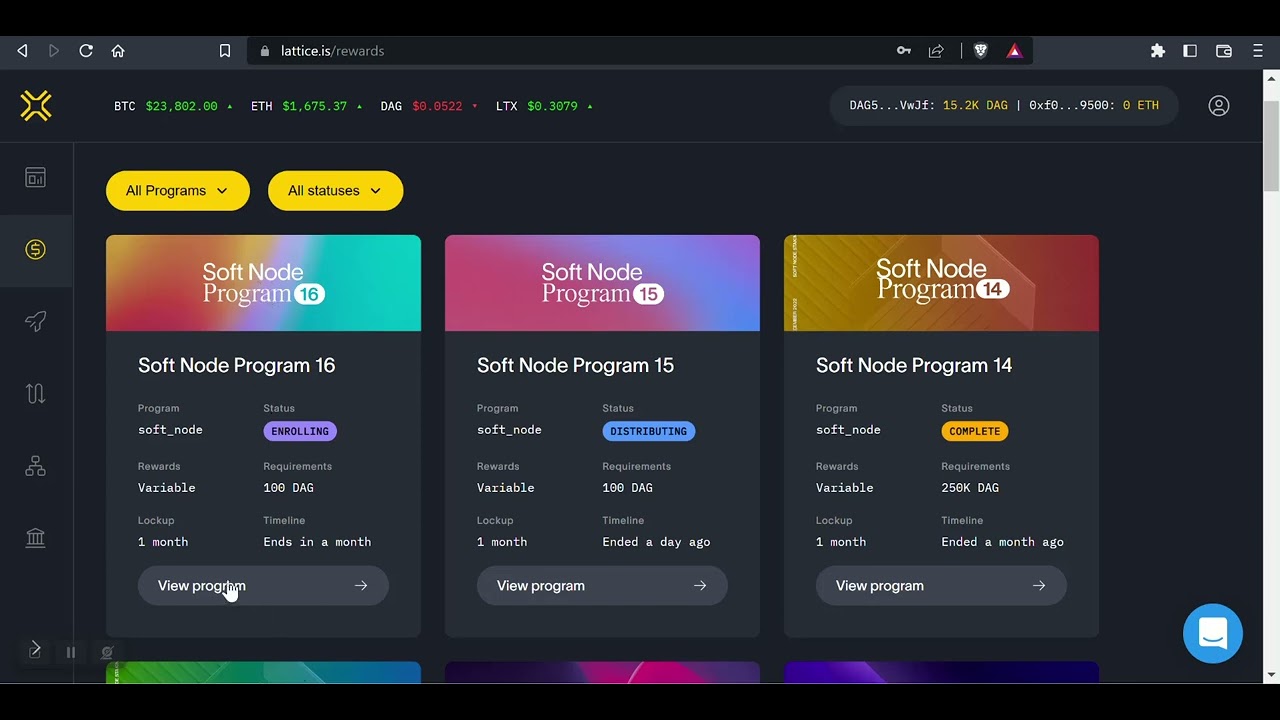The image size is (1280, 720).
Task: Click the Soft Node Program 14 title
Action: click(x=914, y=366)
